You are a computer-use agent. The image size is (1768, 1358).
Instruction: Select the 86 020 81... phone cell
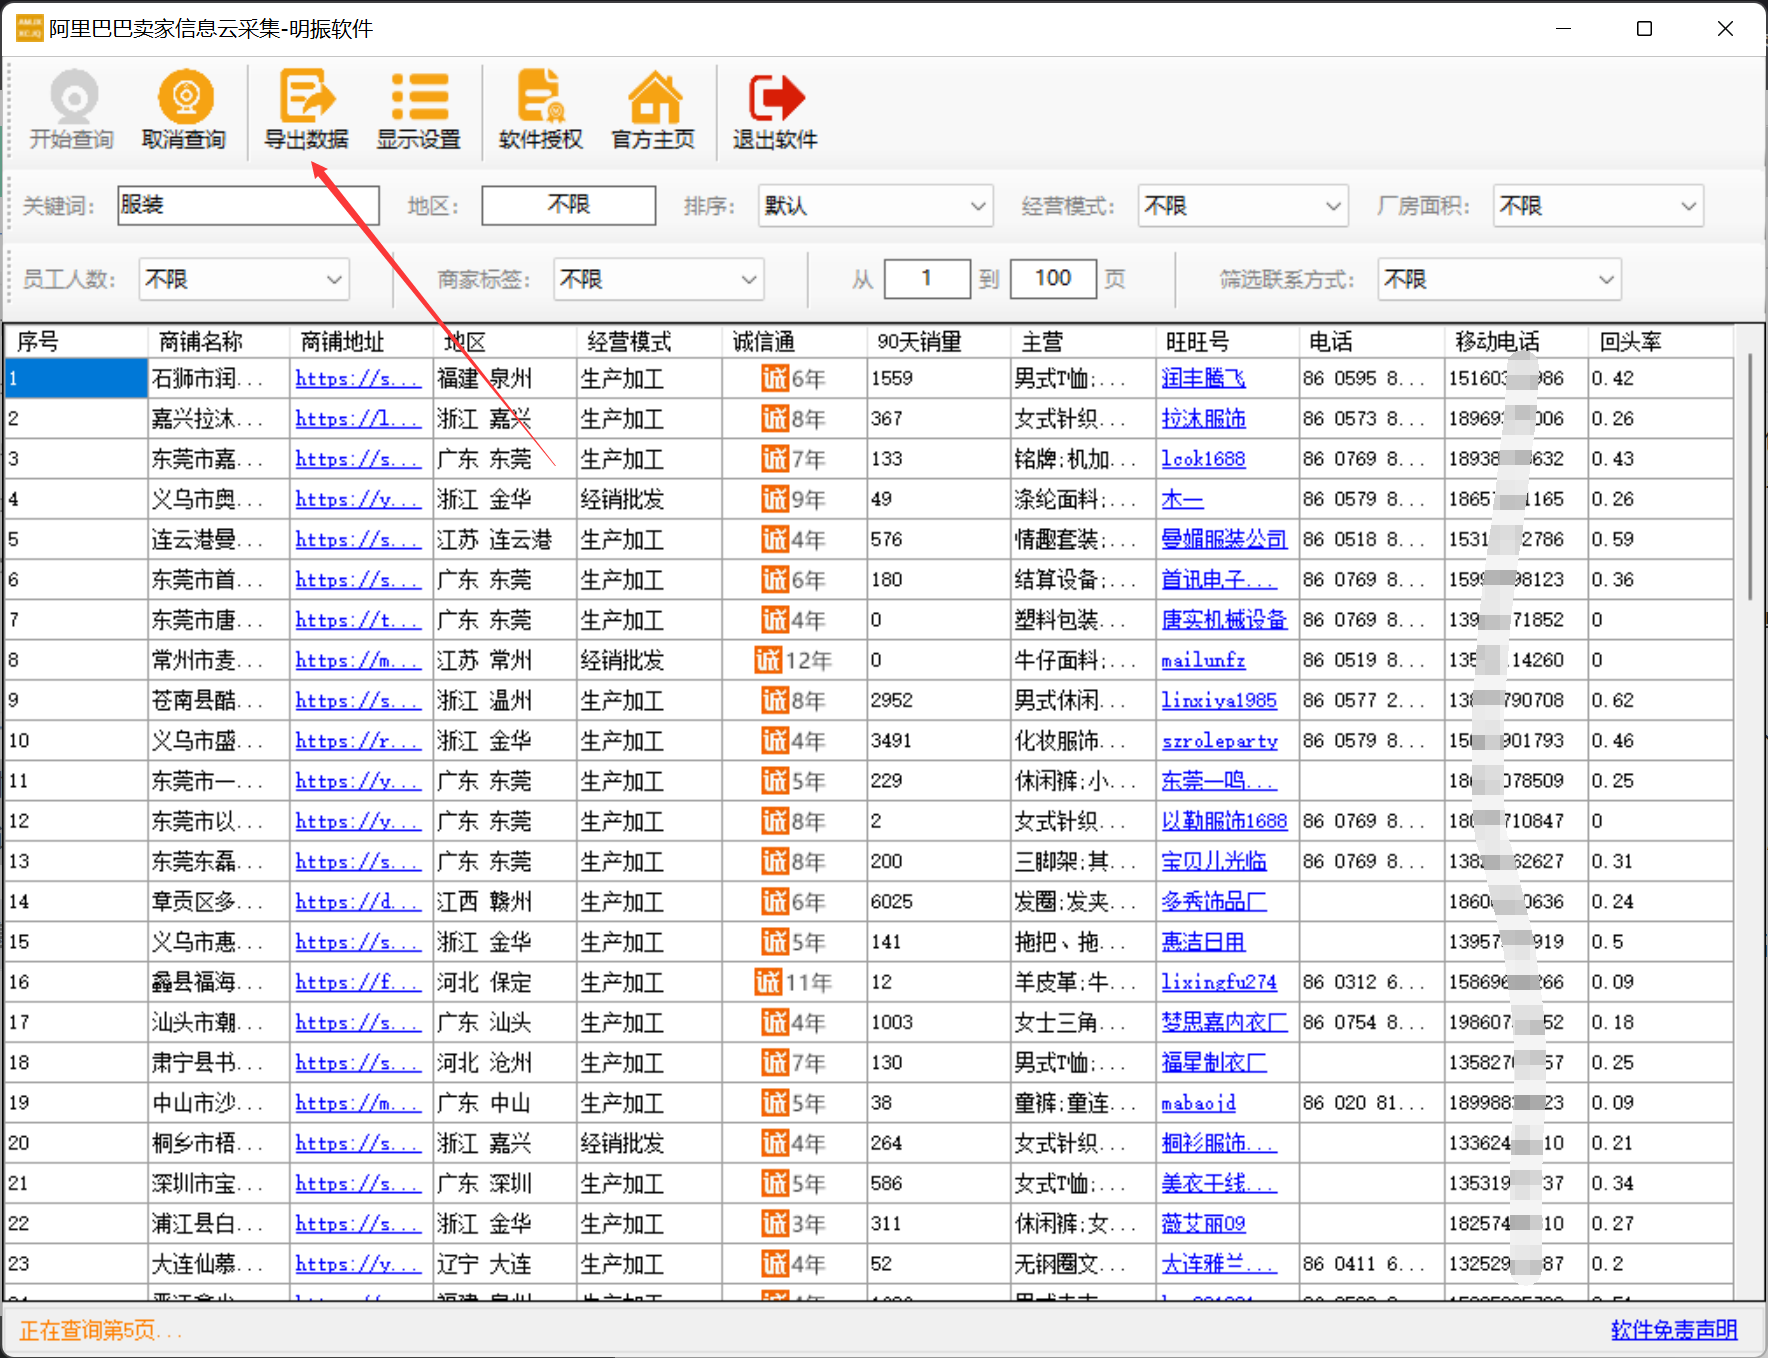1371,1103
